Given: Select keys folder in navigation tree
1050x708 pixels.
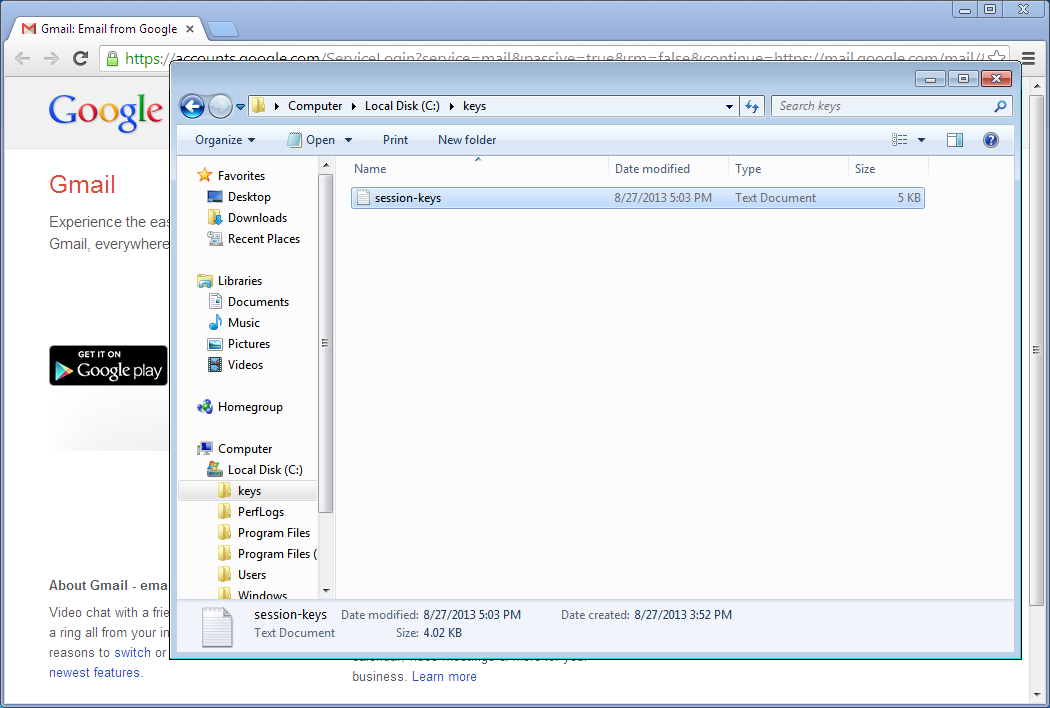Looking at the screenshot, I should pos(249,491).
